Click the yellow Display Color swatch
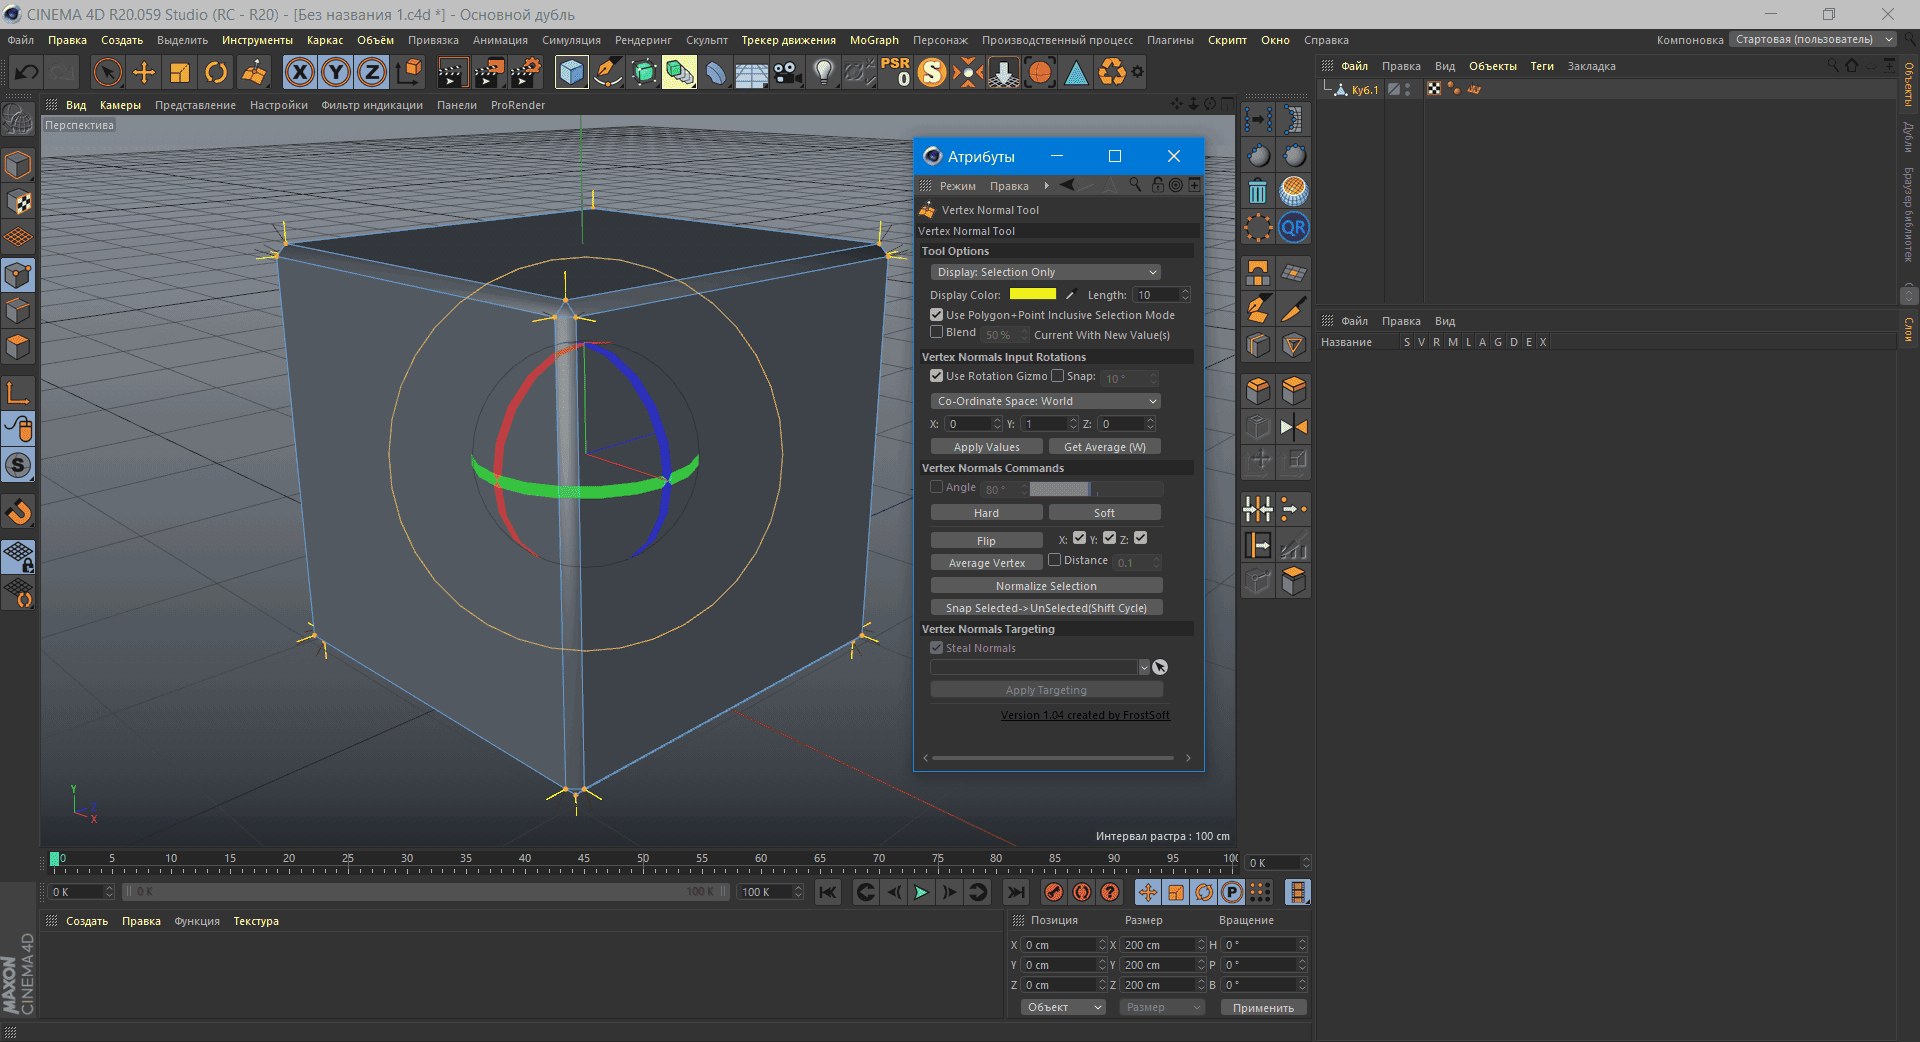Image resolution: width=1920 pixels, height=1042 pixels. click(x=1033, y=294)
